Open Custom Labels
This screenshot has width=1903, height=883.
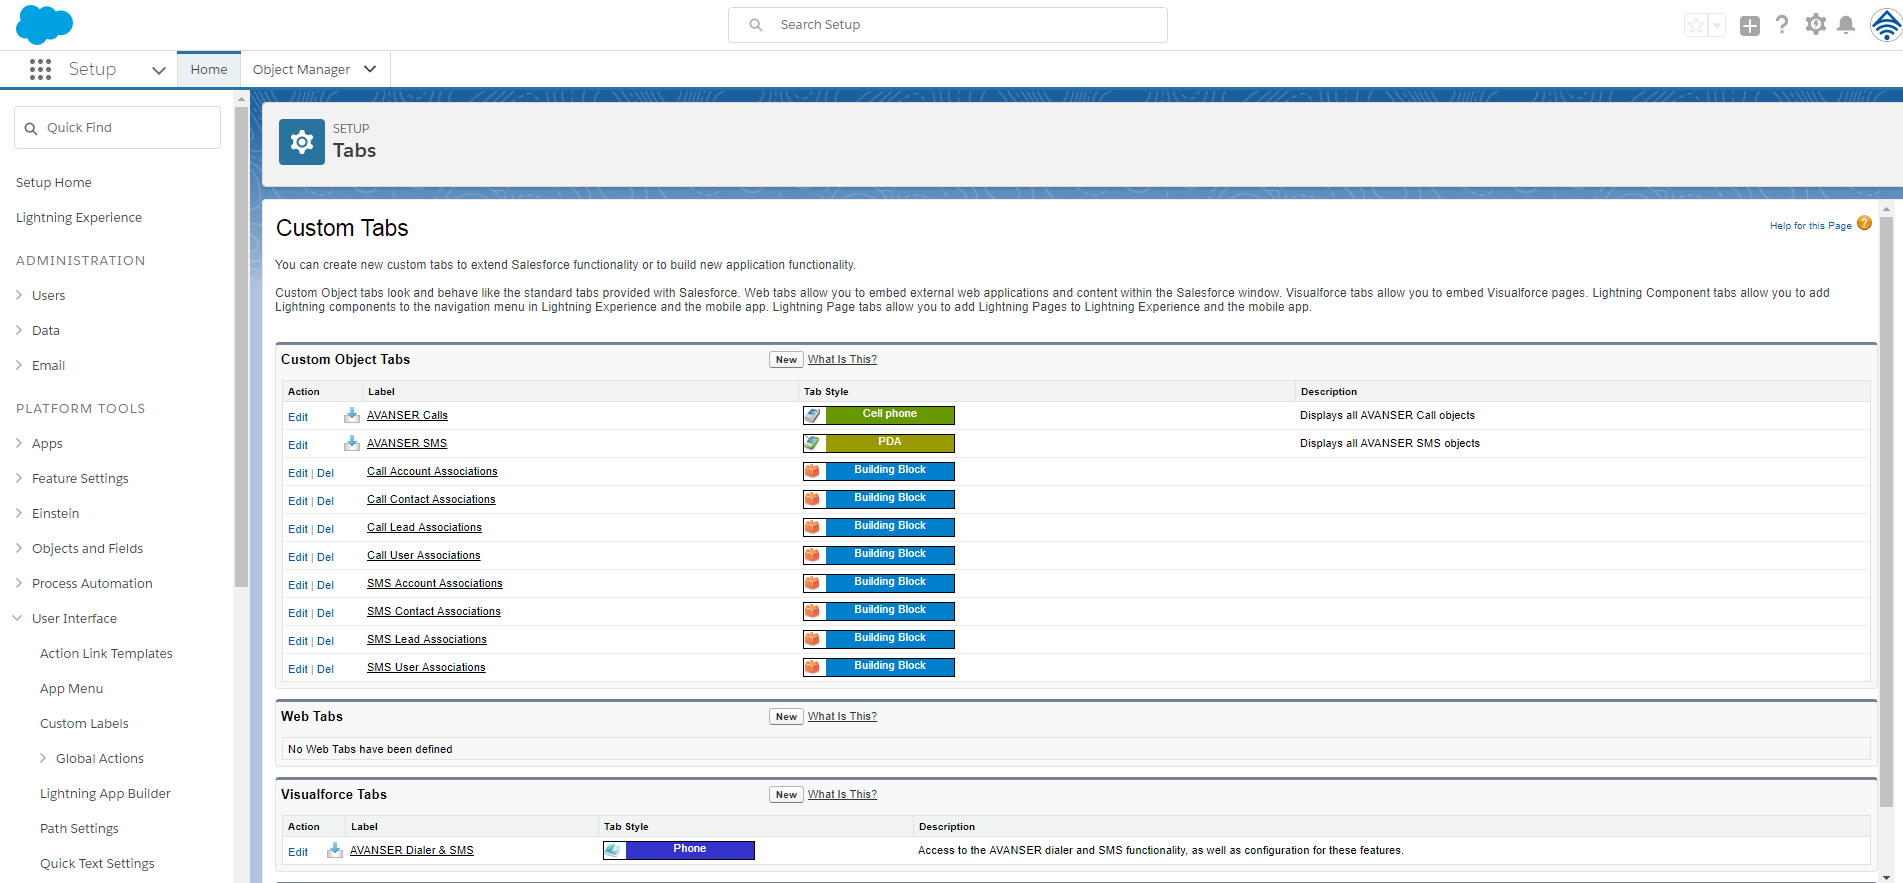[84, 723]
